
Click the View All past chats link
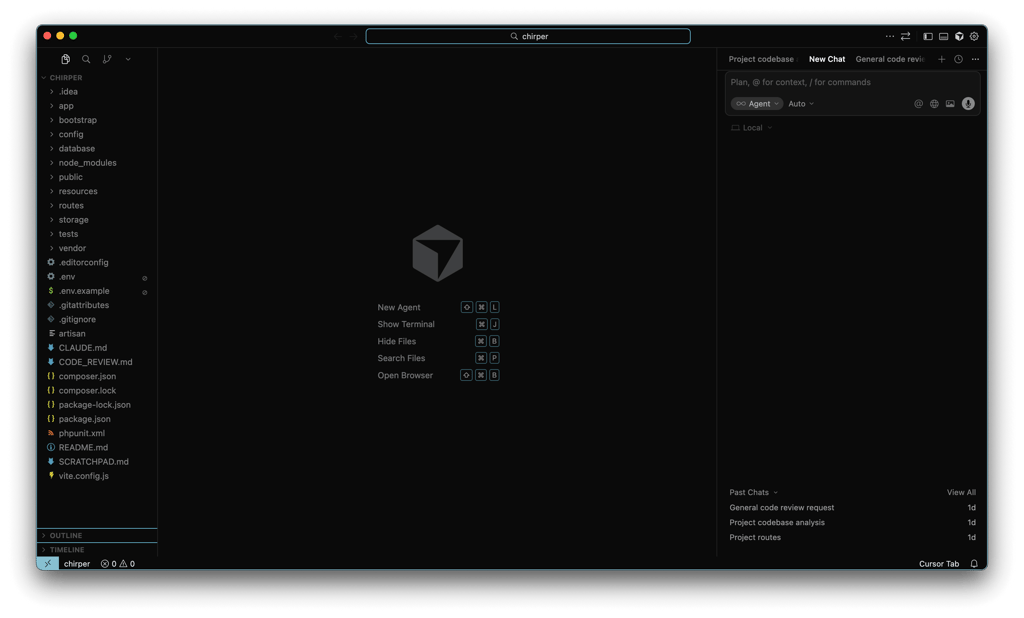tap(961, 493)
